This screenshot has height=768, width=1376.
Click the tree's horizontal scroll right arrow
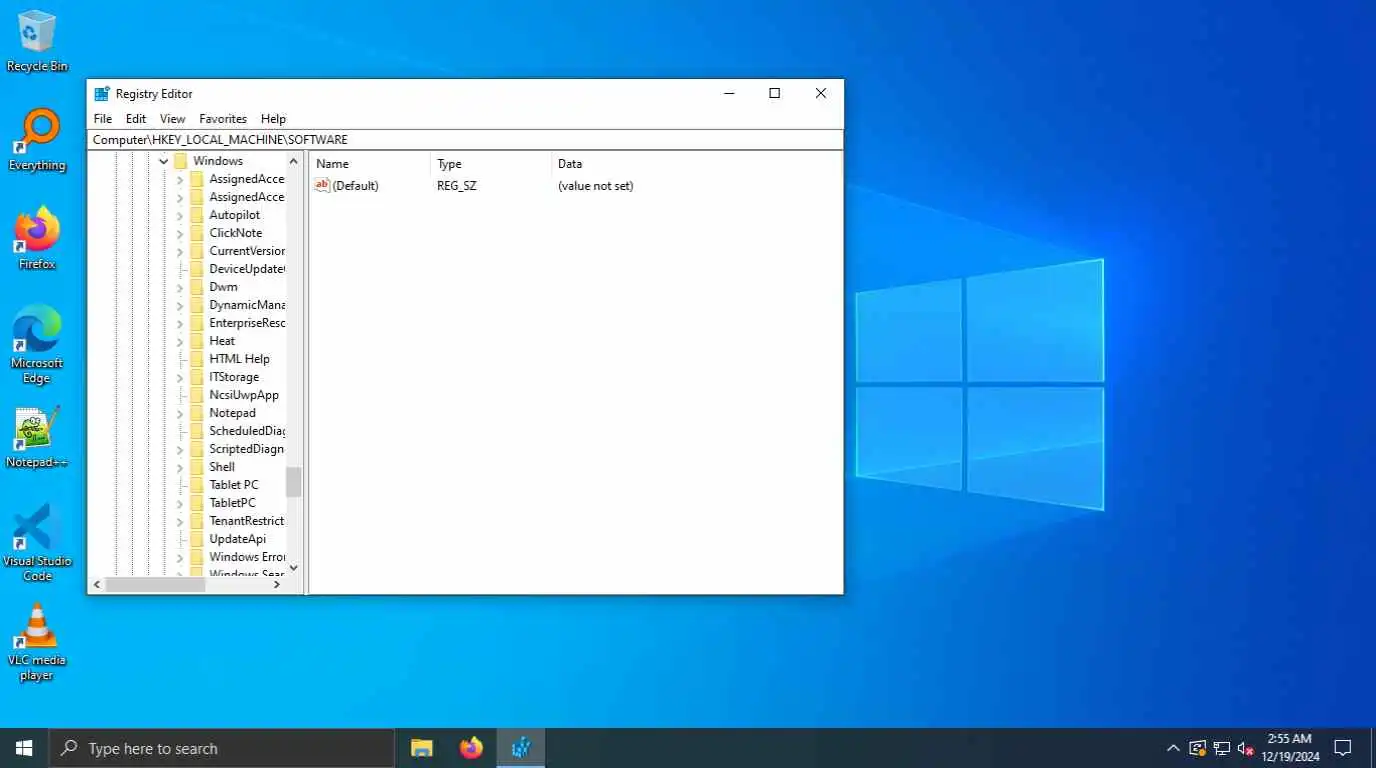tap(277, 584)
